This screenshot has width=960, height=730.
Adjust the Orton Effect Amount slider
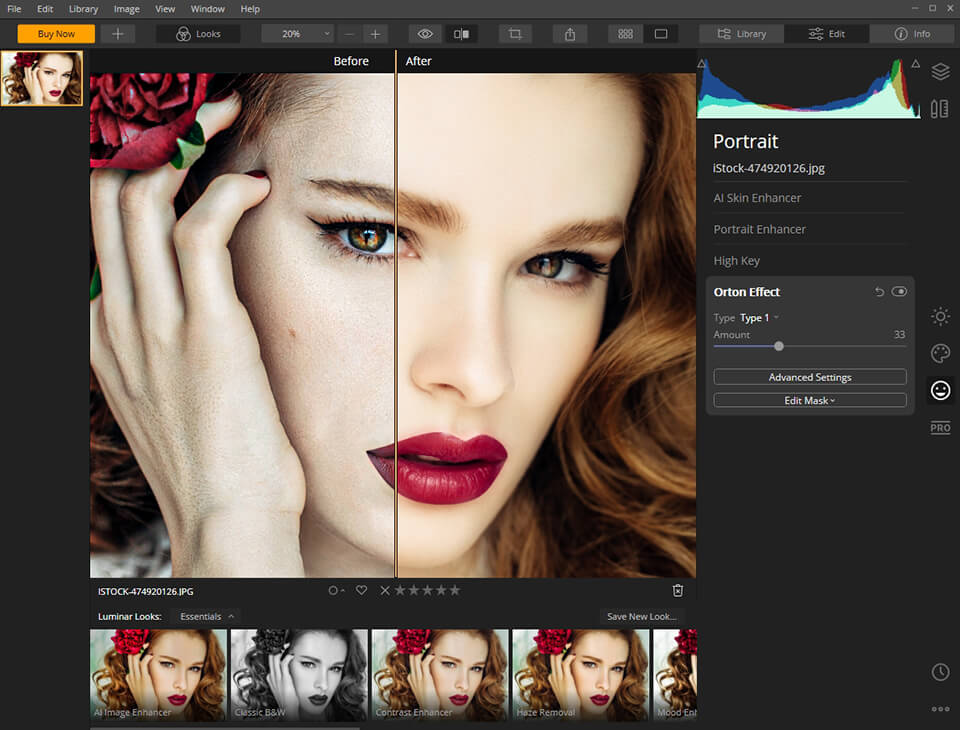tap(779, 345)
